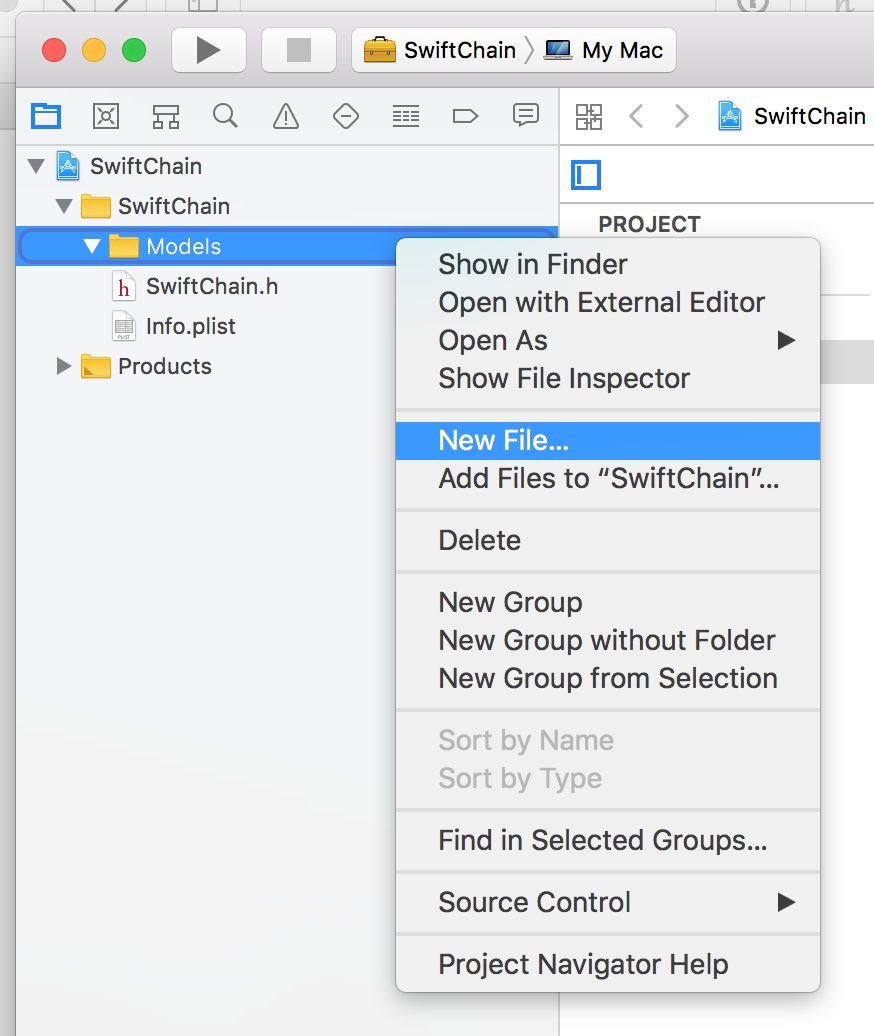Select the Products folder label
Image resolution: width=874 pixels, height=1036 pixels.
(x=165, y=366)
